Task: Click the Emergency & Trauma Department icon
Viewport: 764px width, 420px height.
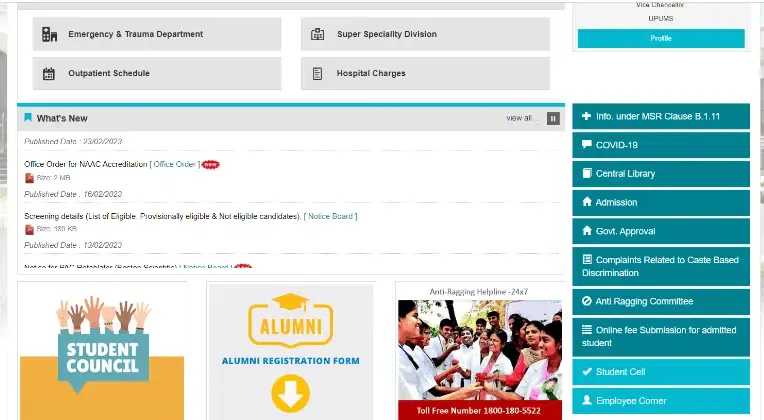Action: [49, 34]
